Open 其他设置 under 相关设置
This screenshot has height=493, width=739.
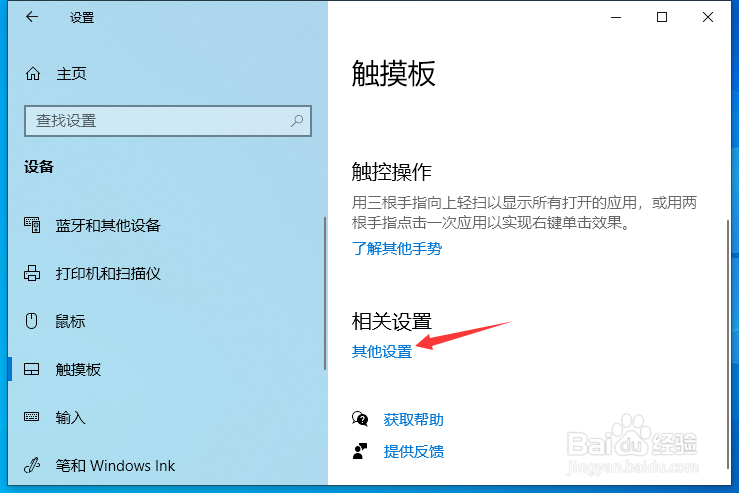[x=382, y=352]
